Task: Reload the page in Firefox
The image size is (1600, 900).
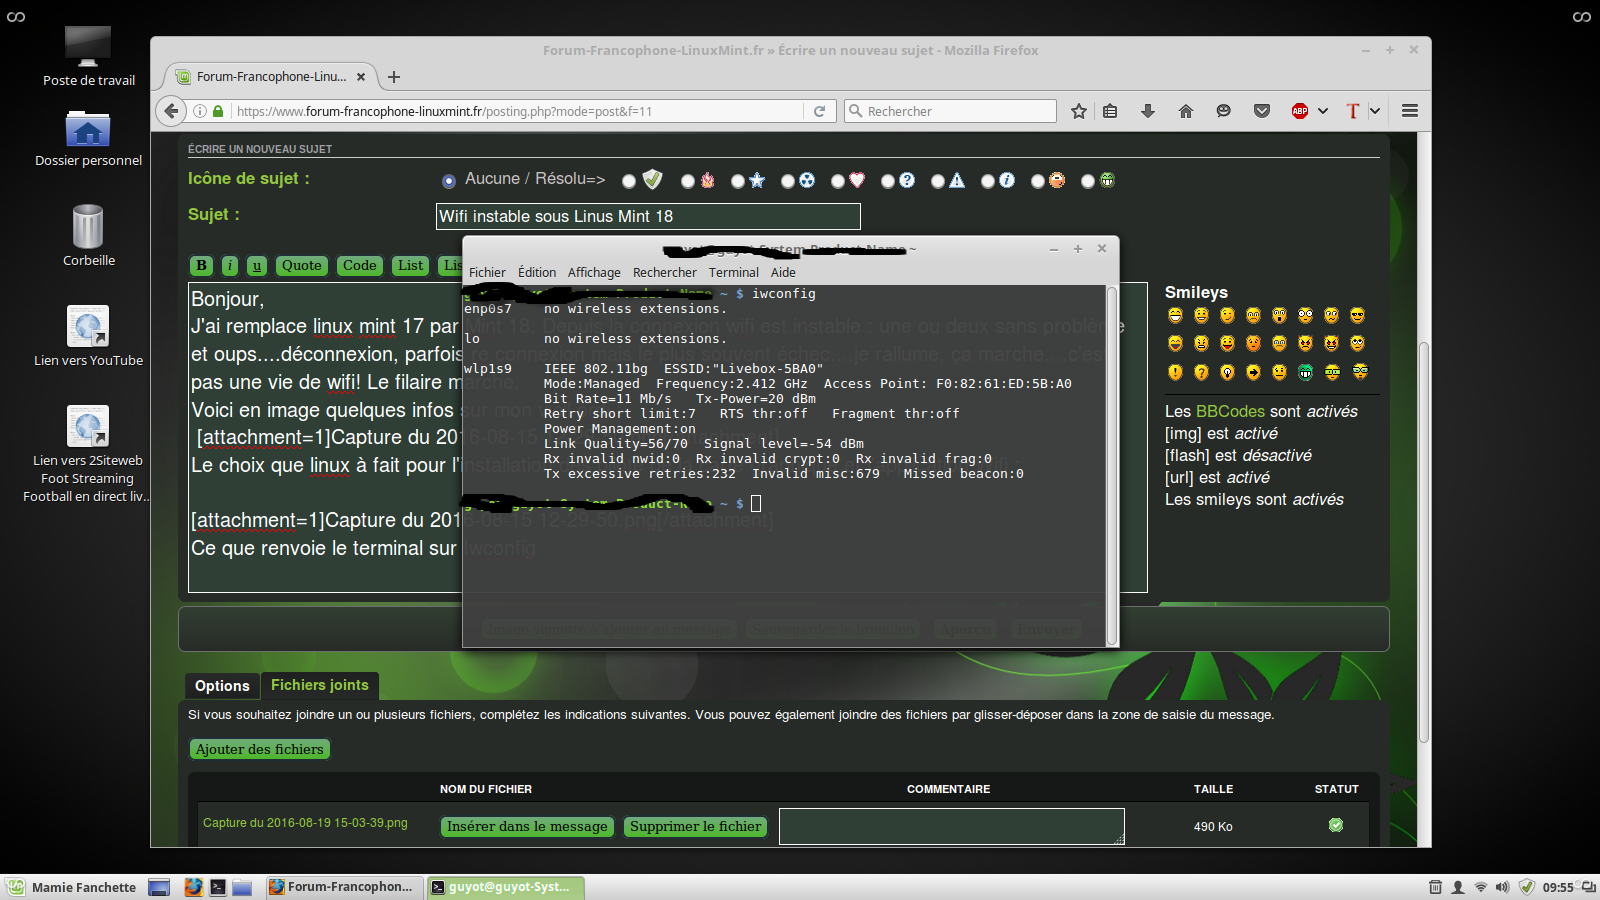Action: pos(819,111)
